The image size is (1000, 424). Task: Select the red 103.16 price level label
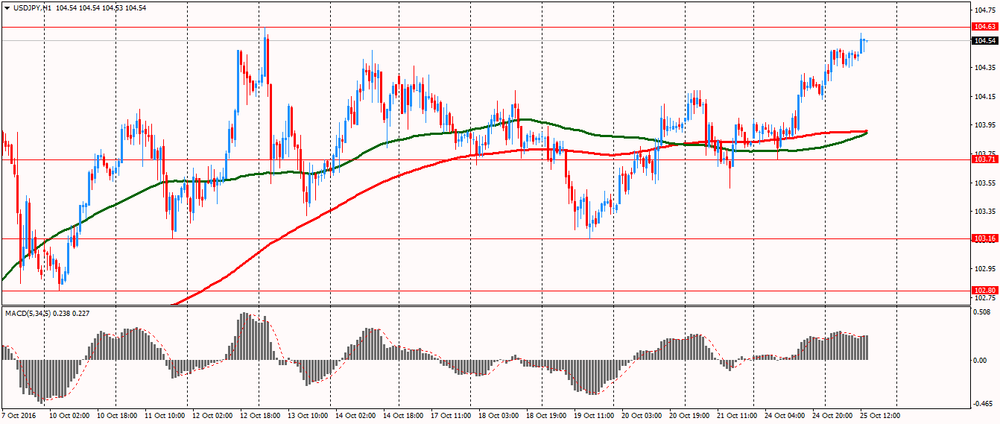coord(984,238)
